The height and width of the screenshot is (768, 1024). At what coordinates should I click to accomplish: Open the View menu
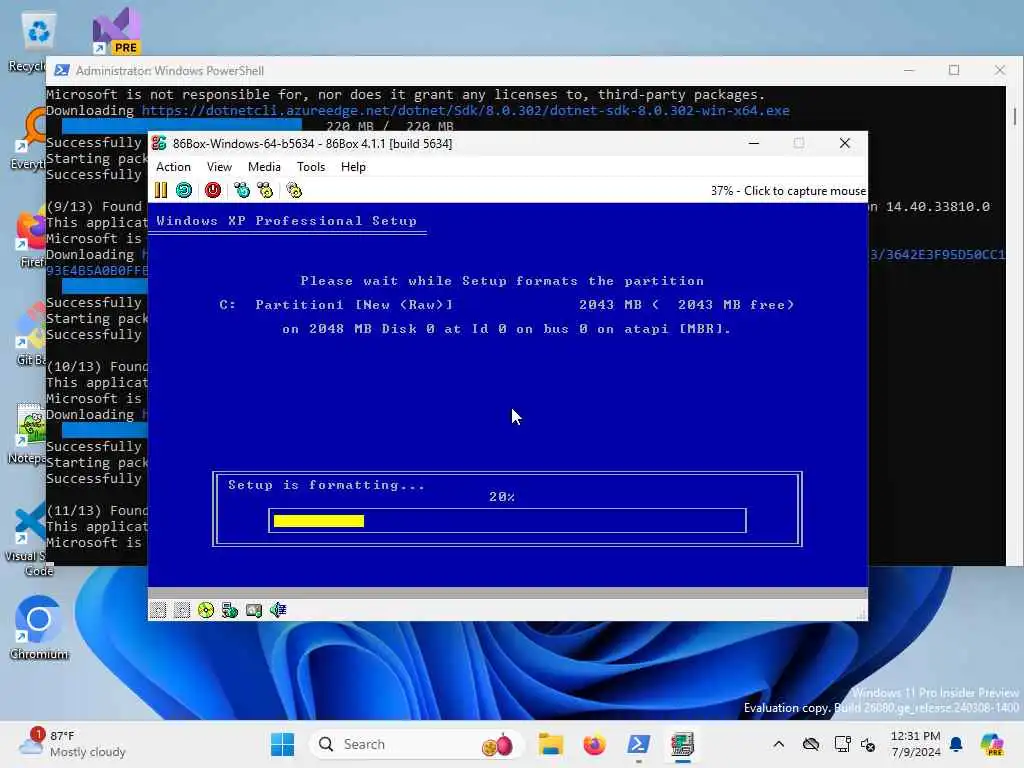tap(219, 167)
